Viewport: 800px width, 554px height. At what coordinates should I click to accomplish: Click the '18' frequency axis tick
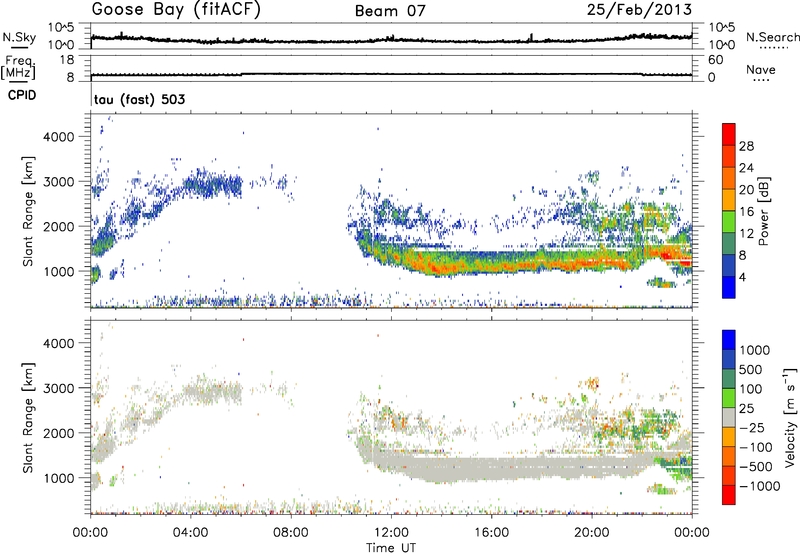tap(66, 60)
